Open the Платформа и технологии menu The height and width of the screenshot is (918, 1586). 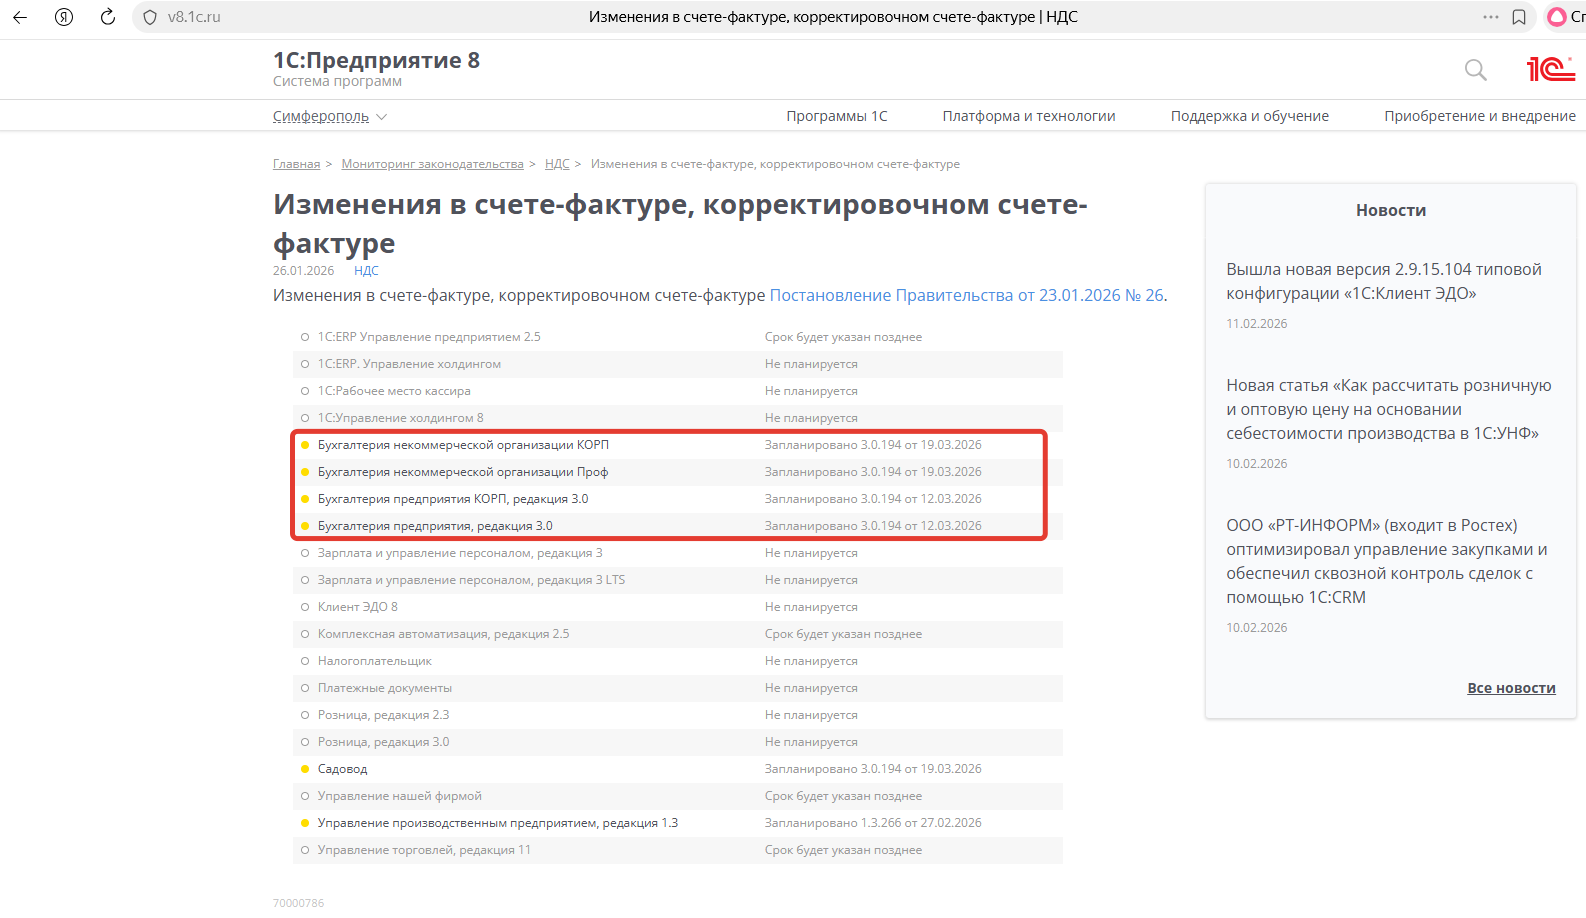click(x=1028, y=116)
